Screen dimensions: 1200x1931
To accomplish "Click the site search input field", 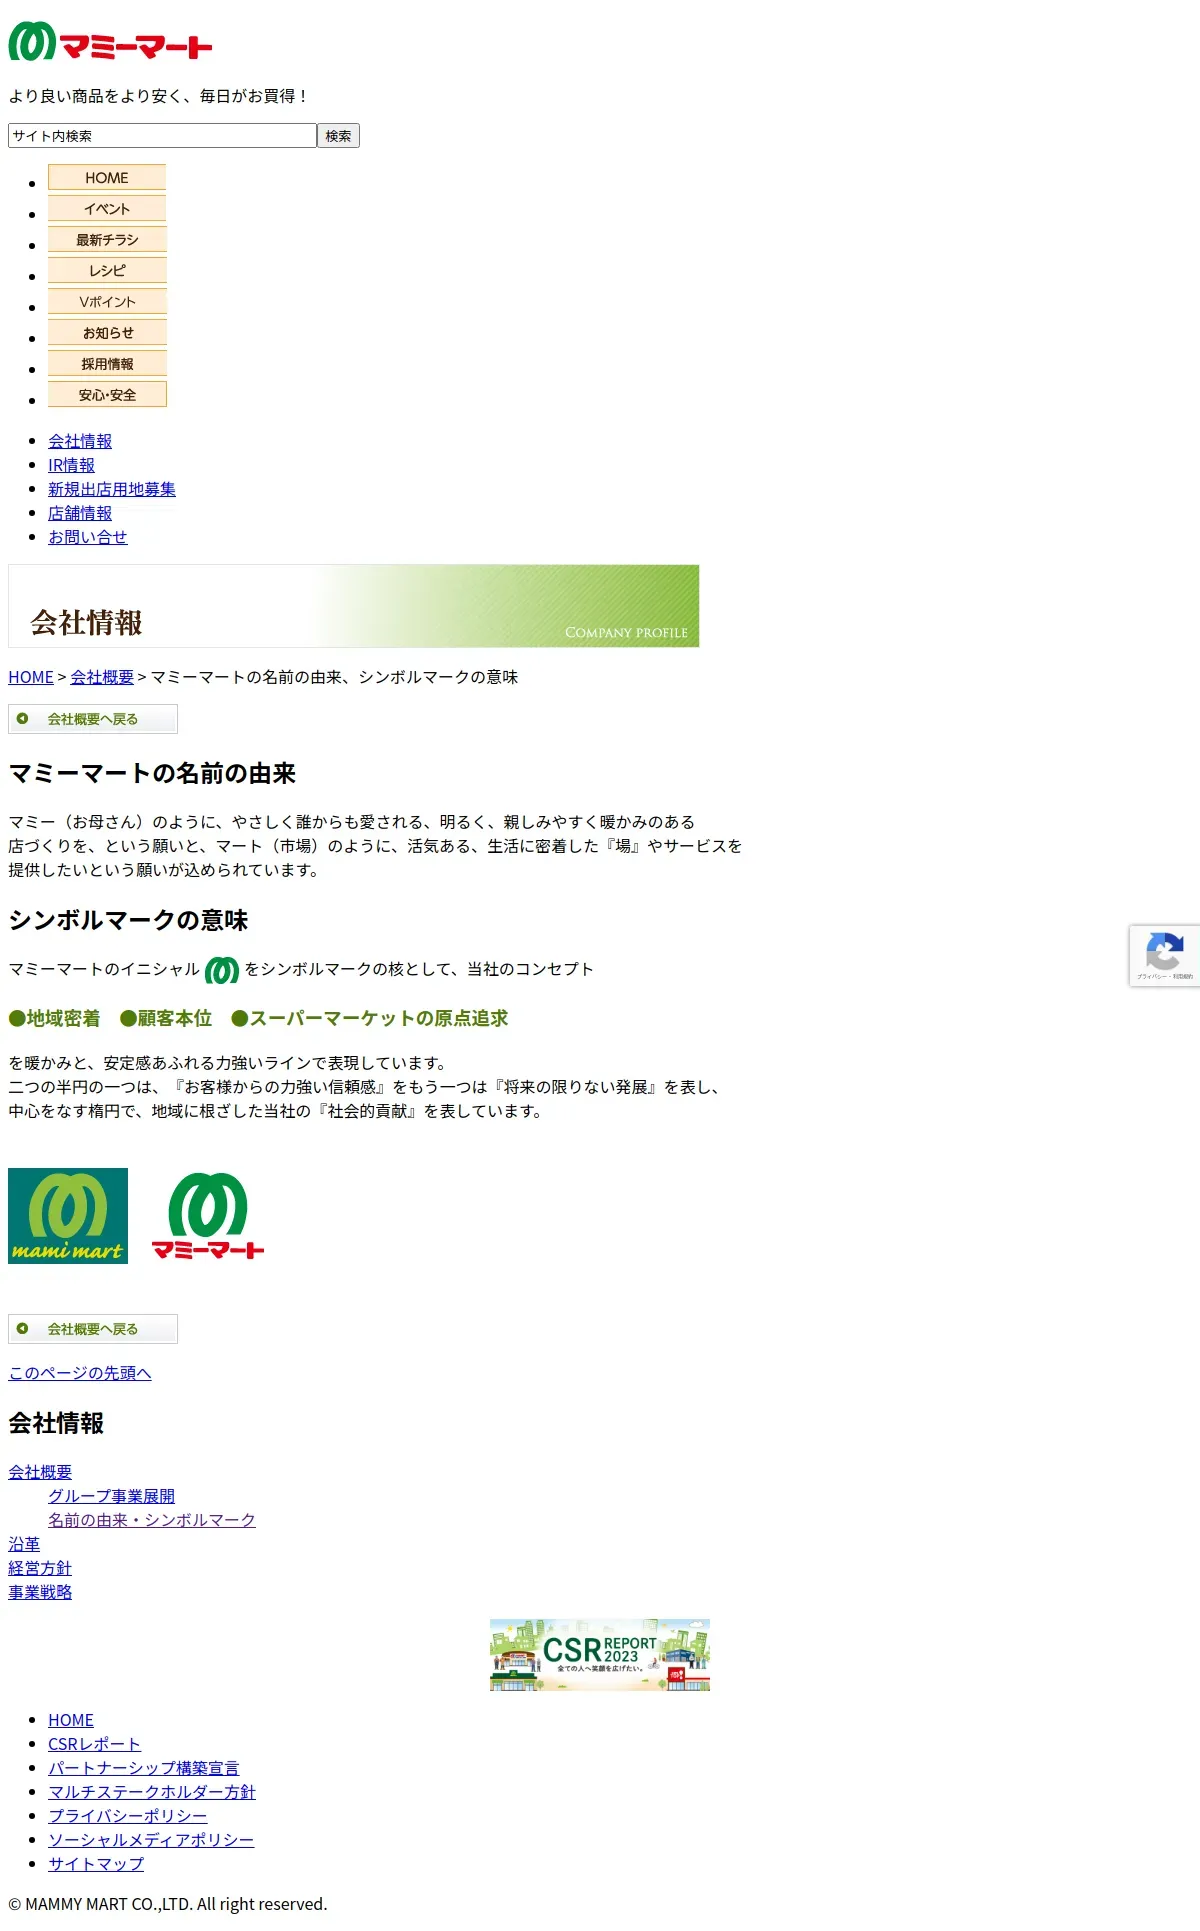I will pyautogui.click(x=162, y=136).
